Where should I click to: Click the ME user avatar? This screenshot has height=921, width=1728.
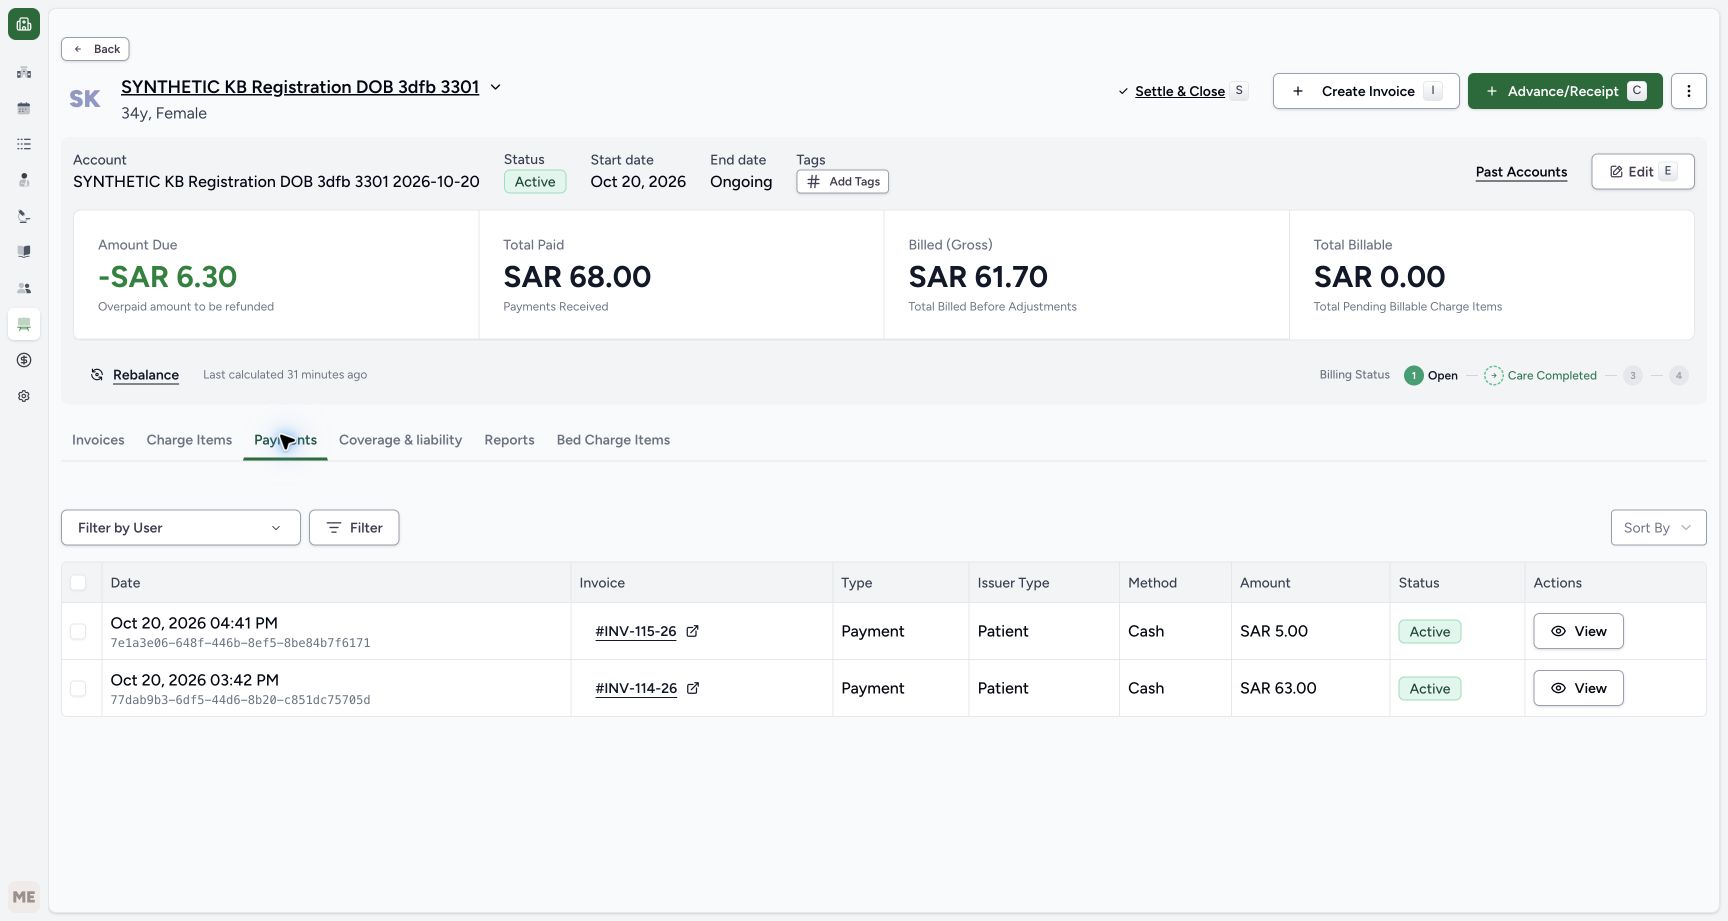click(24, 897)
